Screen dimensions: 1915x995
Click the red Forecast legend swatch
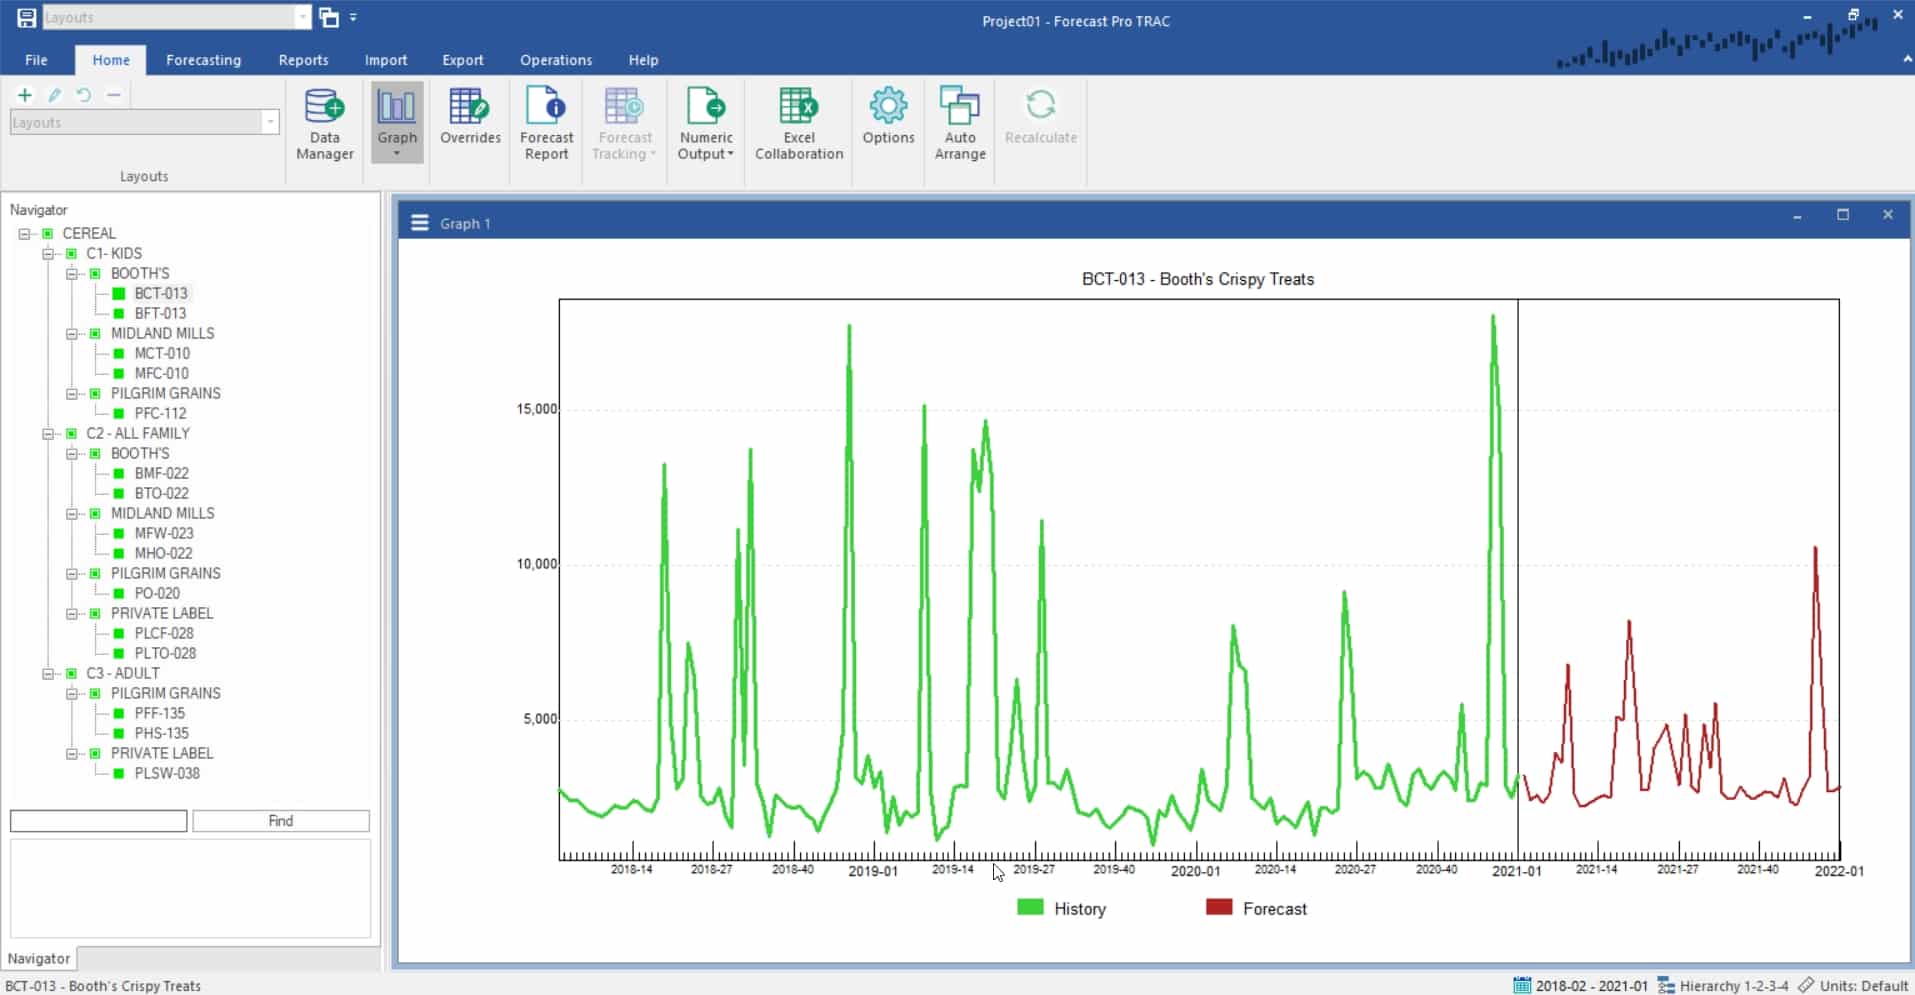tap(1218, 908)
